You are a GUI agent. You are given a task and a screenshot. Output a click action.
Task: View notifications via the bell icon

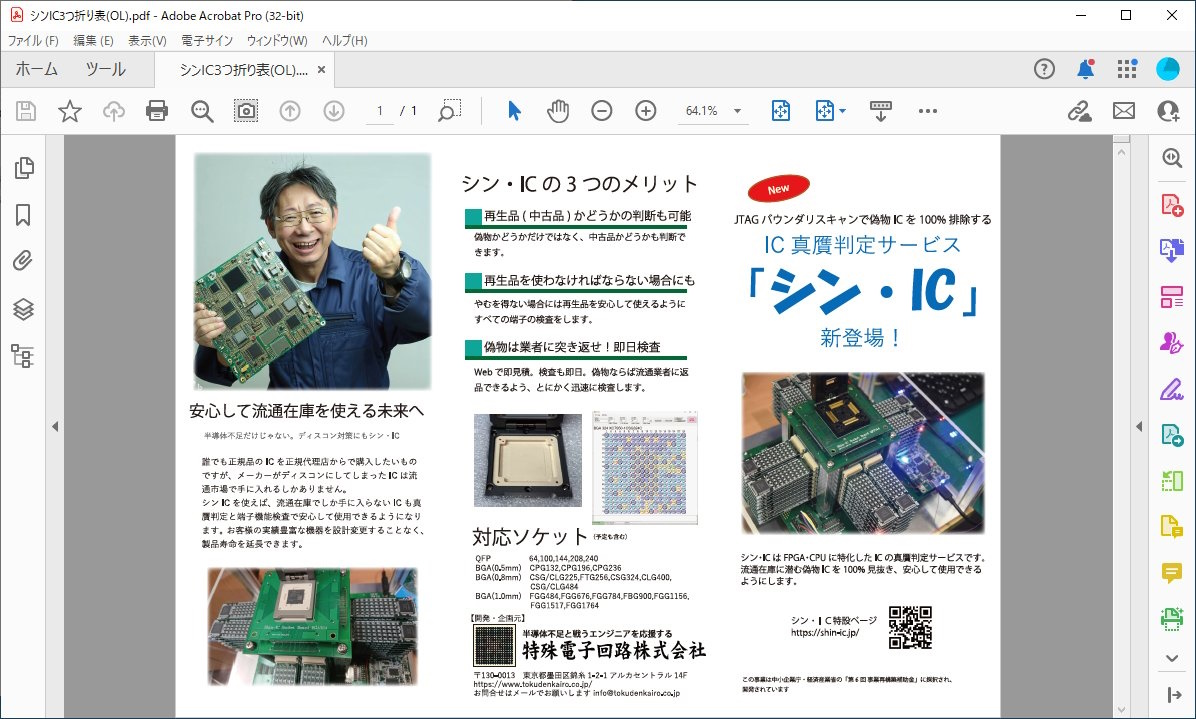(1085, 69)
